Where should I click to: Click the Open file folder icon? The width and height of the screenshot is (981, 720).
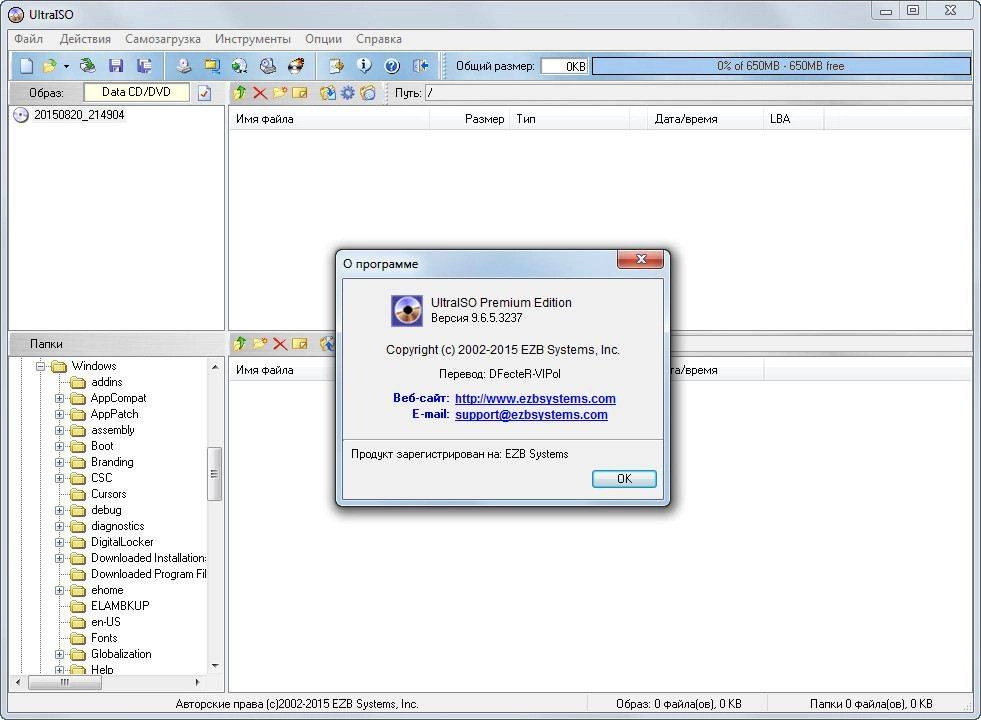coord(49,66)
